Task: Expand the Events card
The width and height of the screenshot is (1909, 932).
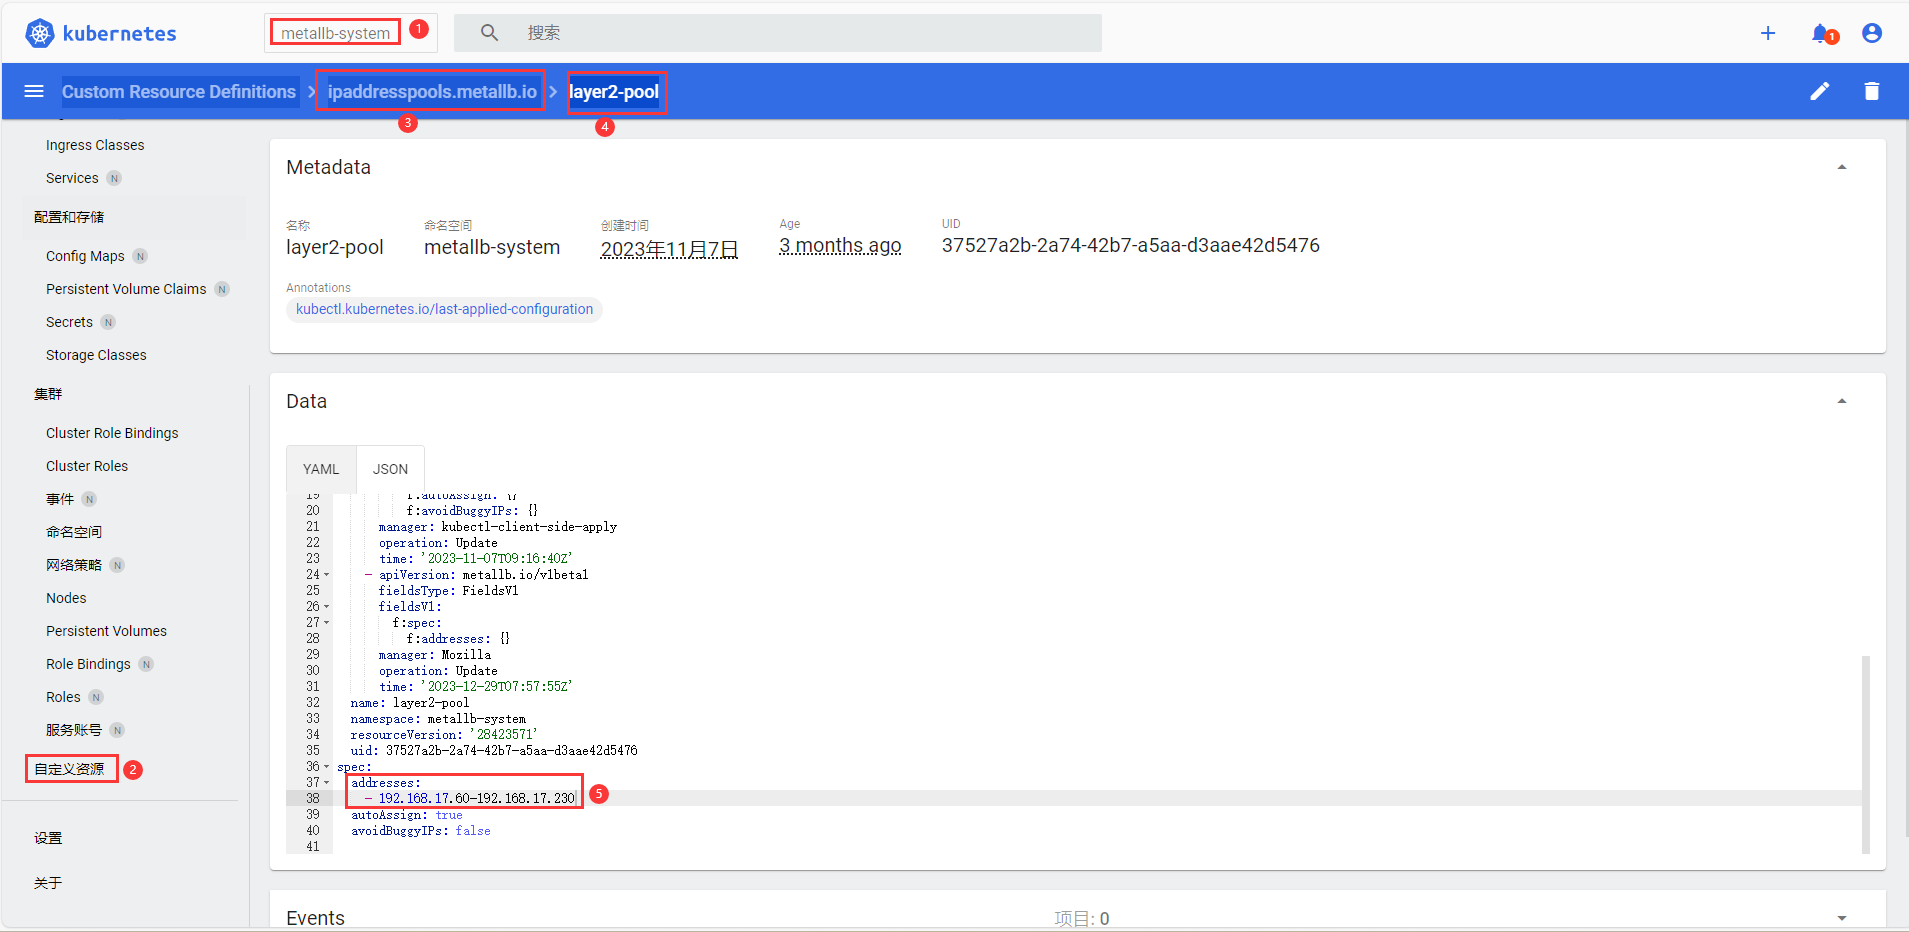Action: click(x=1841, y=918)
